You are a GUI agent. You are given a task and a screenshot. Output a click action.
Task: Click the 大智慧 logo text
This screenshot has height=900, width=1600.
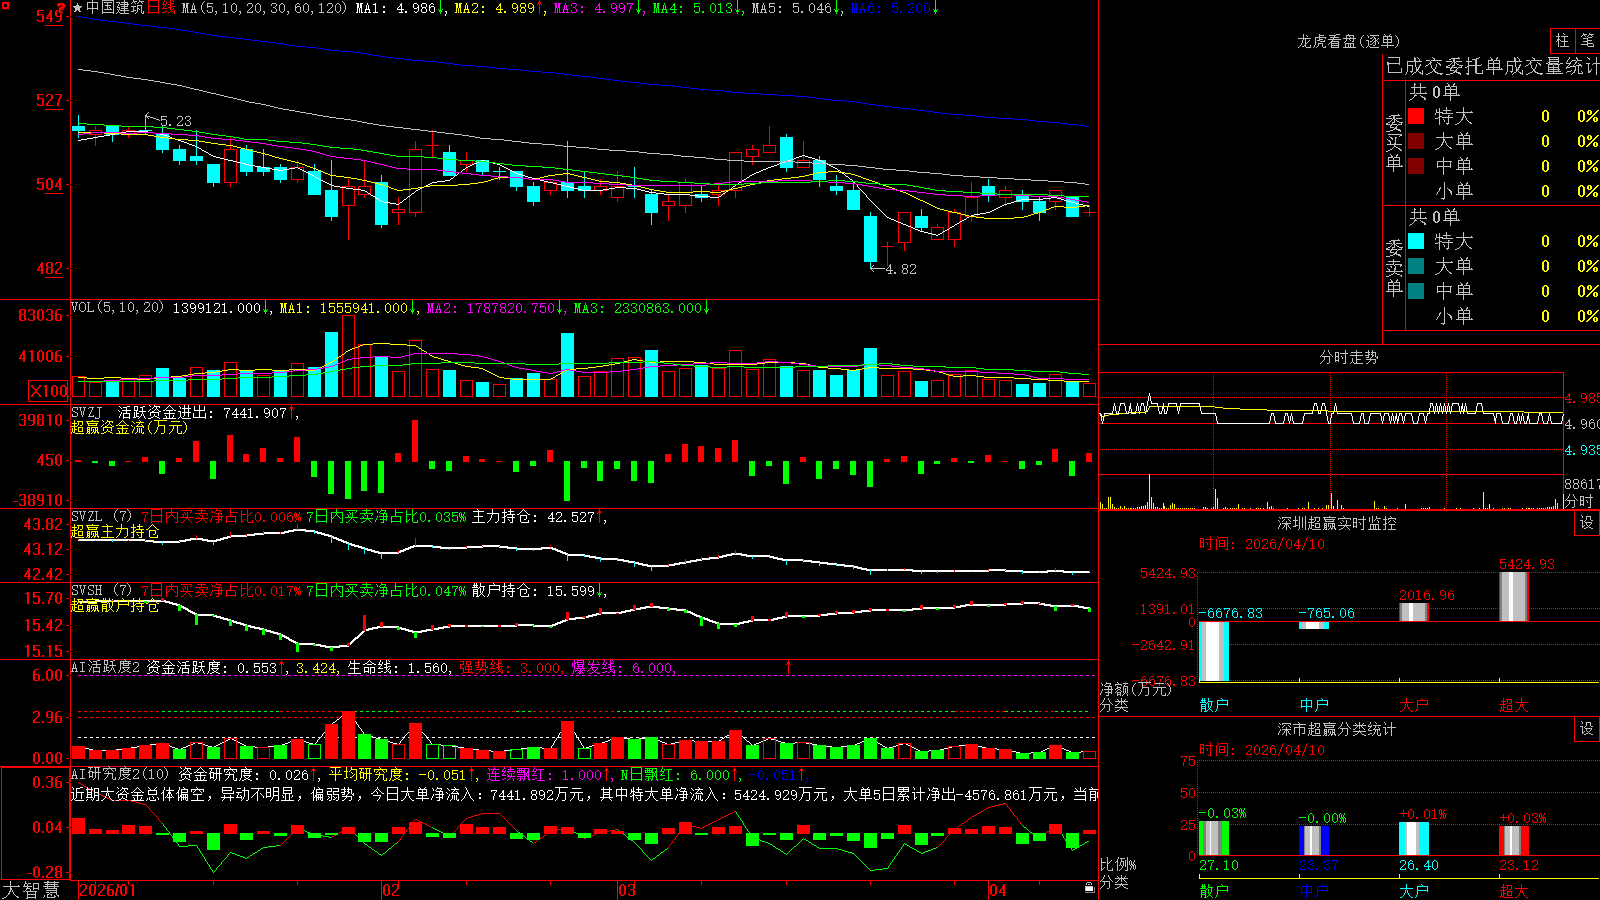coord(31,890)
